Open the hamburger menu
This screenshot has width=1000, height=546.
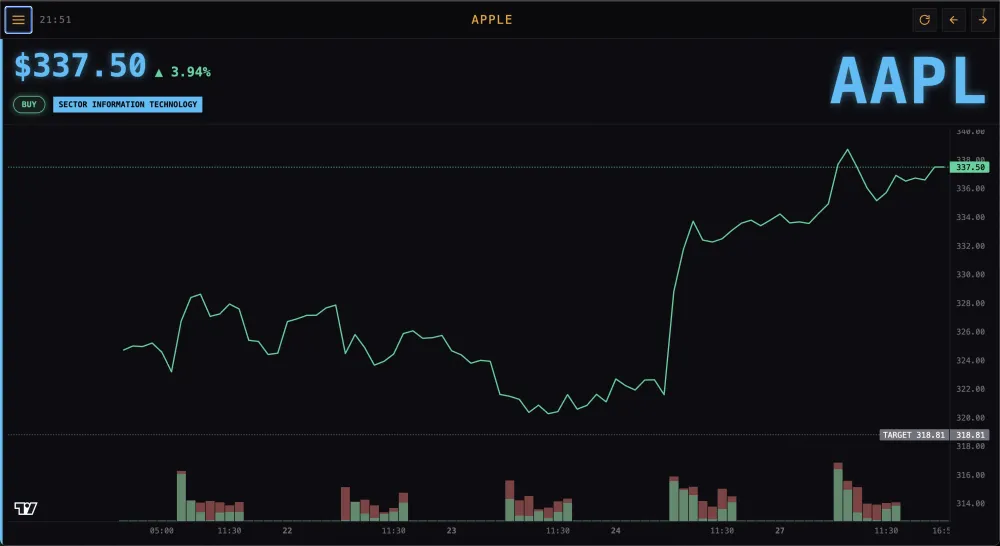(x=18, y=20)
